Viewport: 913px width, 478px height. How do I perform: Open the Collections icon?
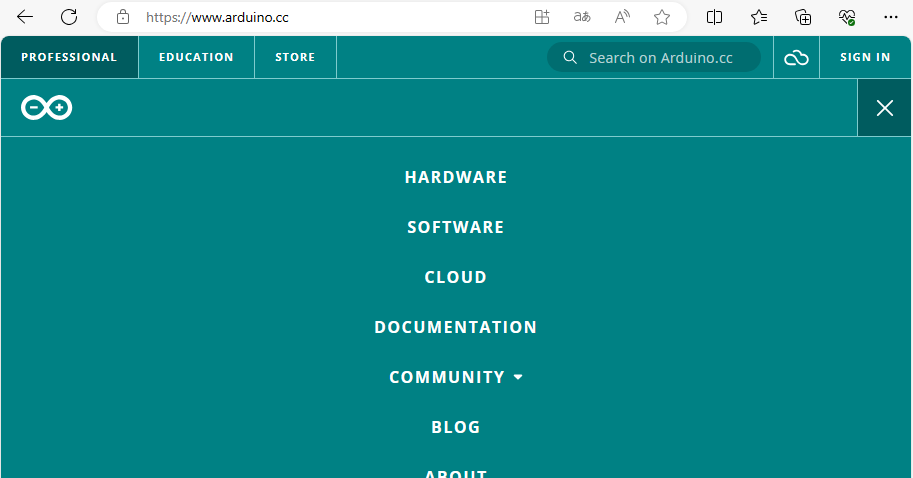coord(803,17)
